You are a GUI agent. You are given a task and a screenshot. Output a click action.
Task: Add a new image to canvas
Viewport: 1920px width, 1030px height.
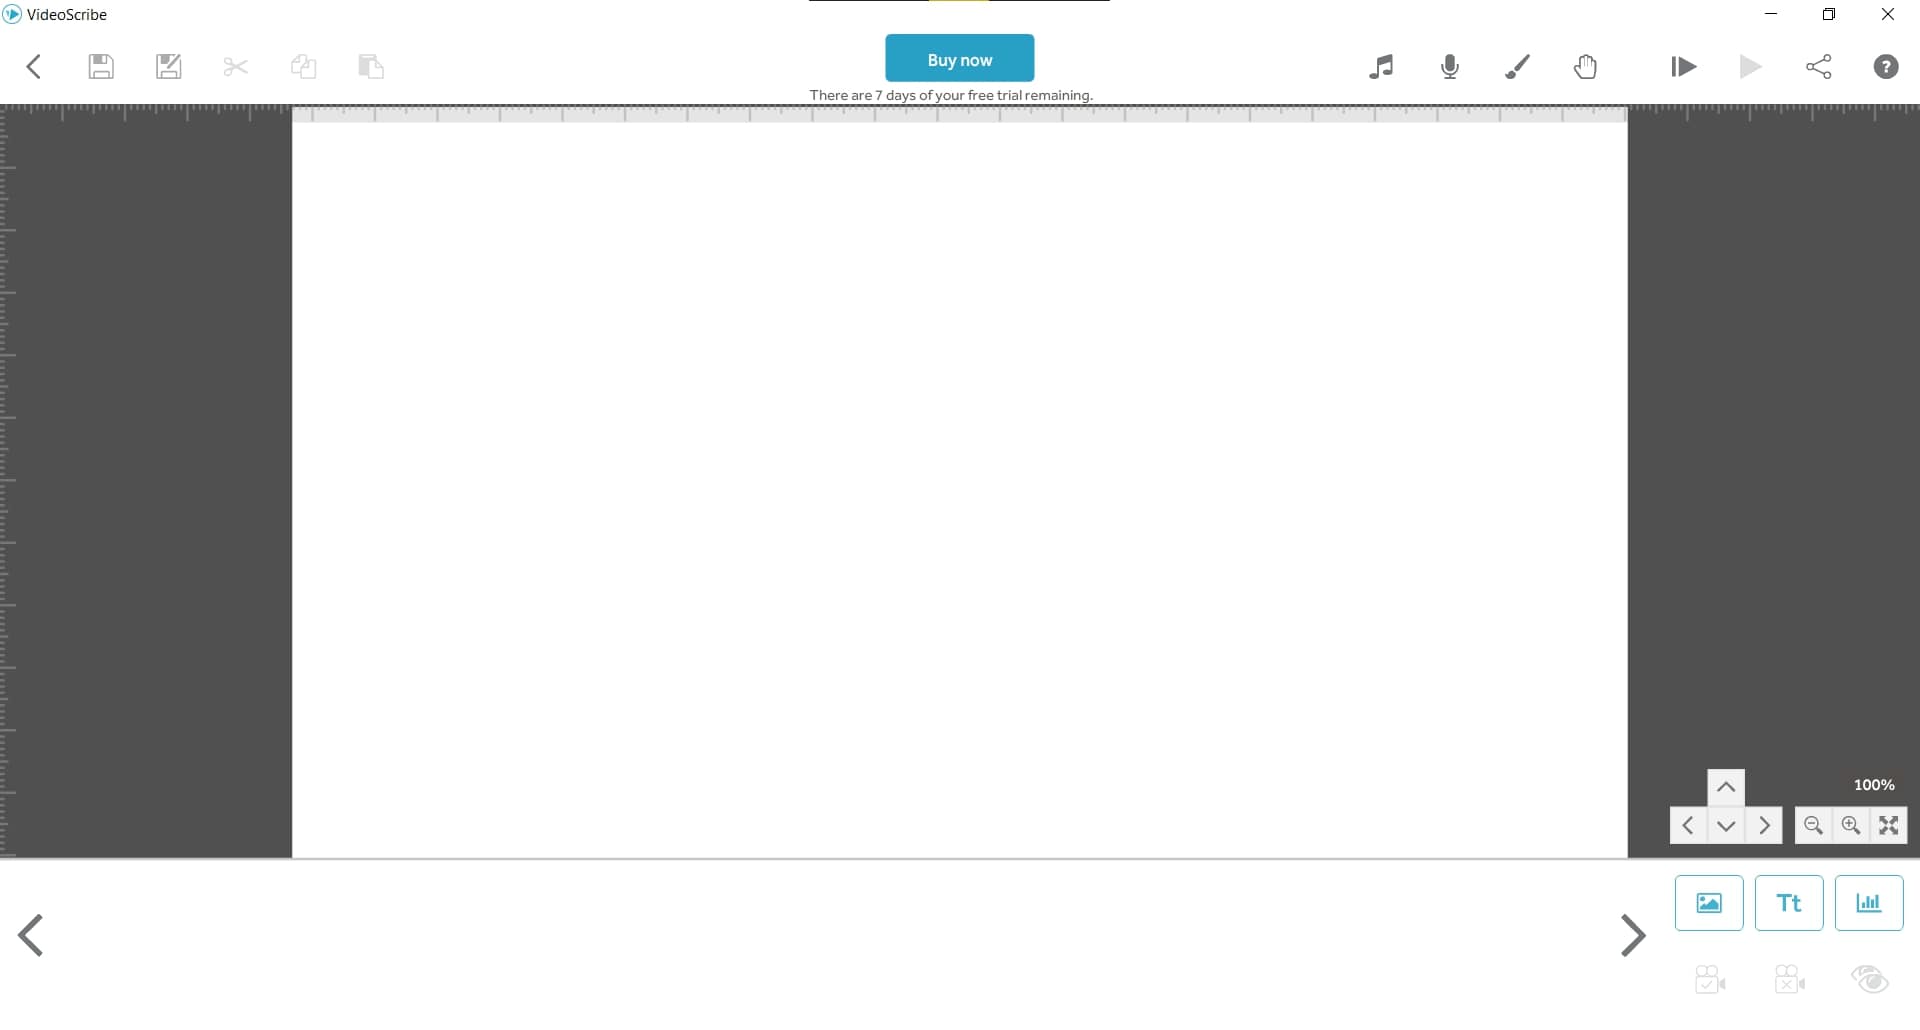[x=1709, y=904]
